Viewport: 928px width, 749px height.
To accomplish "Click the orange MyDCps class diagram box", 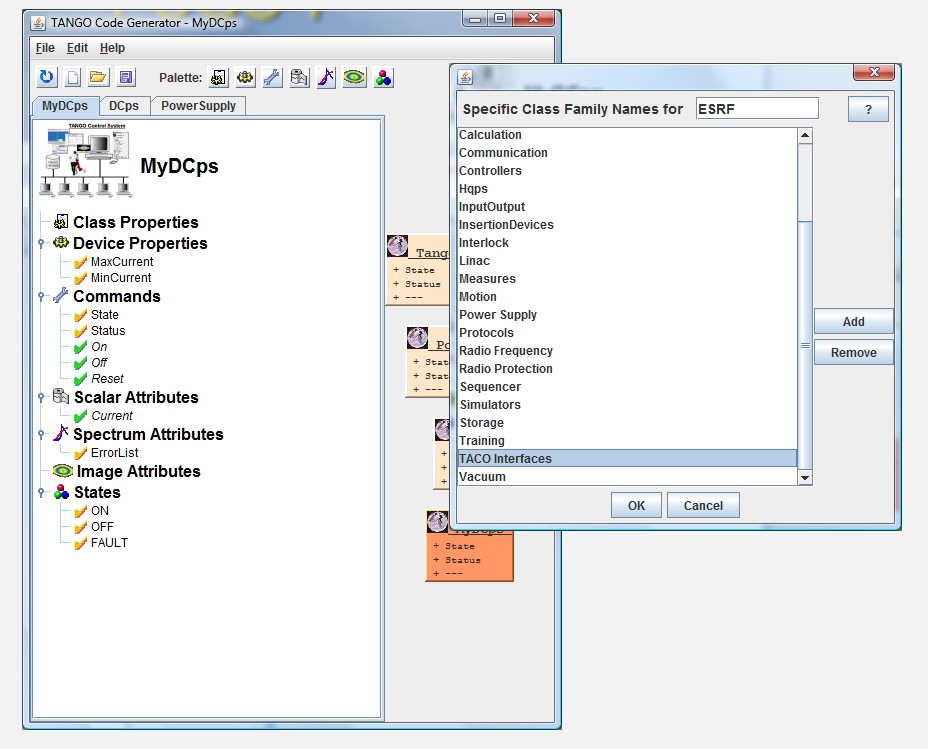I will point(469,554).
